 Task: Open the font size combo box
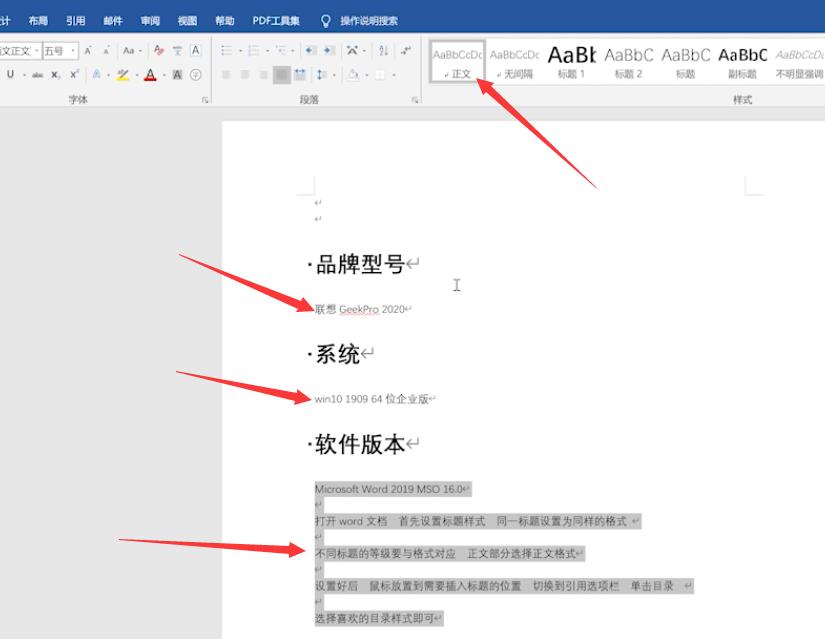point(60,51)
